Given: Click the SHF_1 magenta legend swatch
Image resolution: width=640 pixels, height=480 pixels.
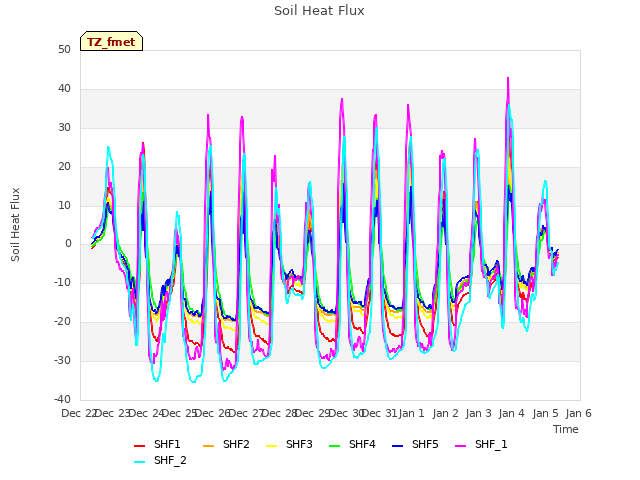Looking at the screenshot, I should 460,446.
